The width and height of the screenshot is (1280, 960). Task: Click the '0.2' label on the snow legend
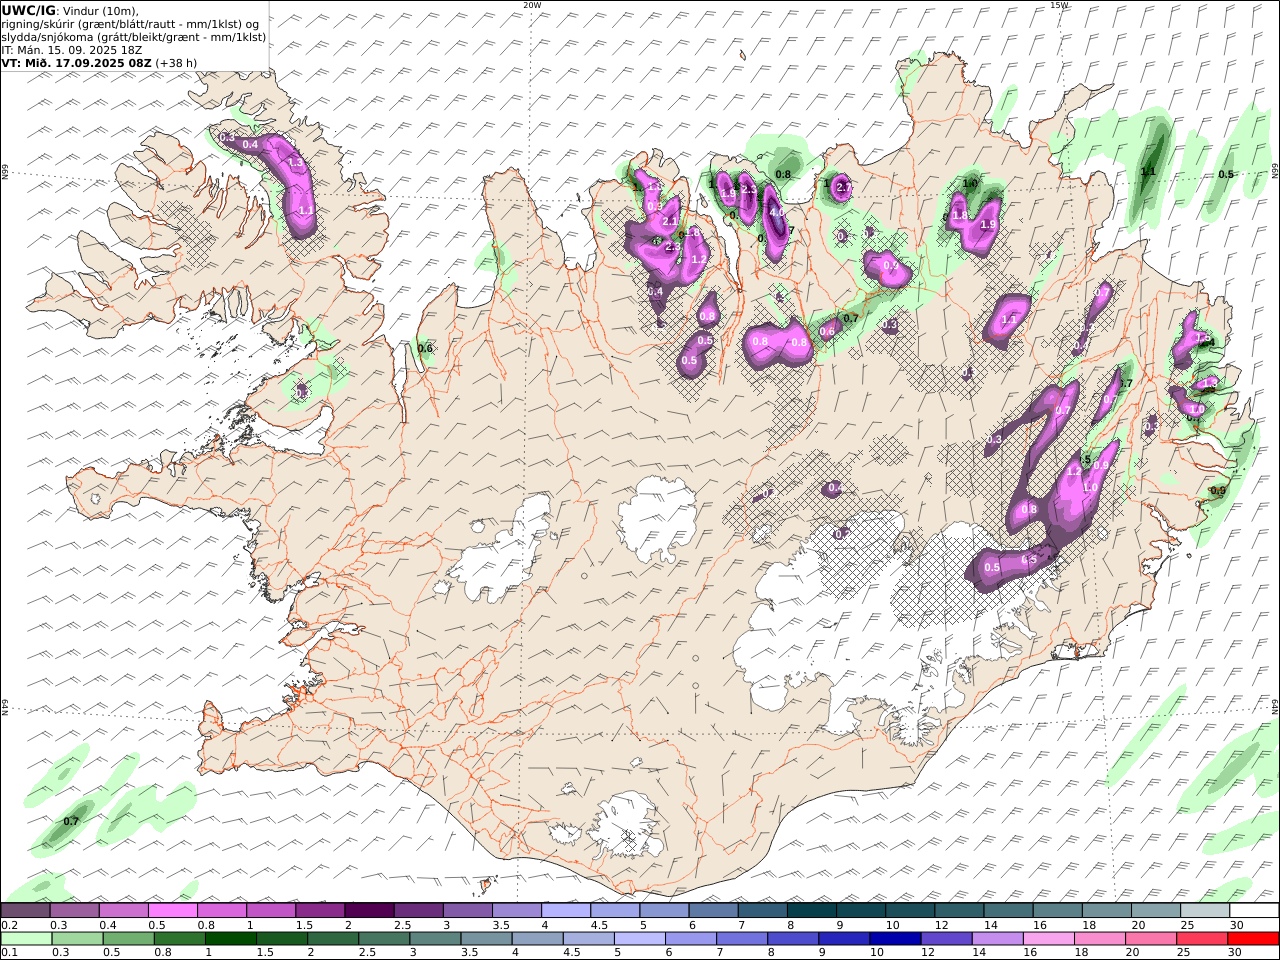coord(8,925)
